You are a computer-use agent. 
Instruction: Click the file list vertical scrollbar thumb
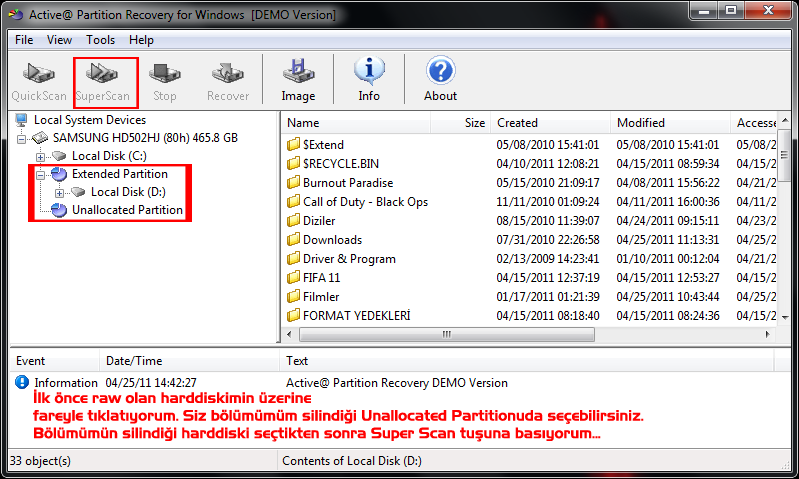point(785,155)
